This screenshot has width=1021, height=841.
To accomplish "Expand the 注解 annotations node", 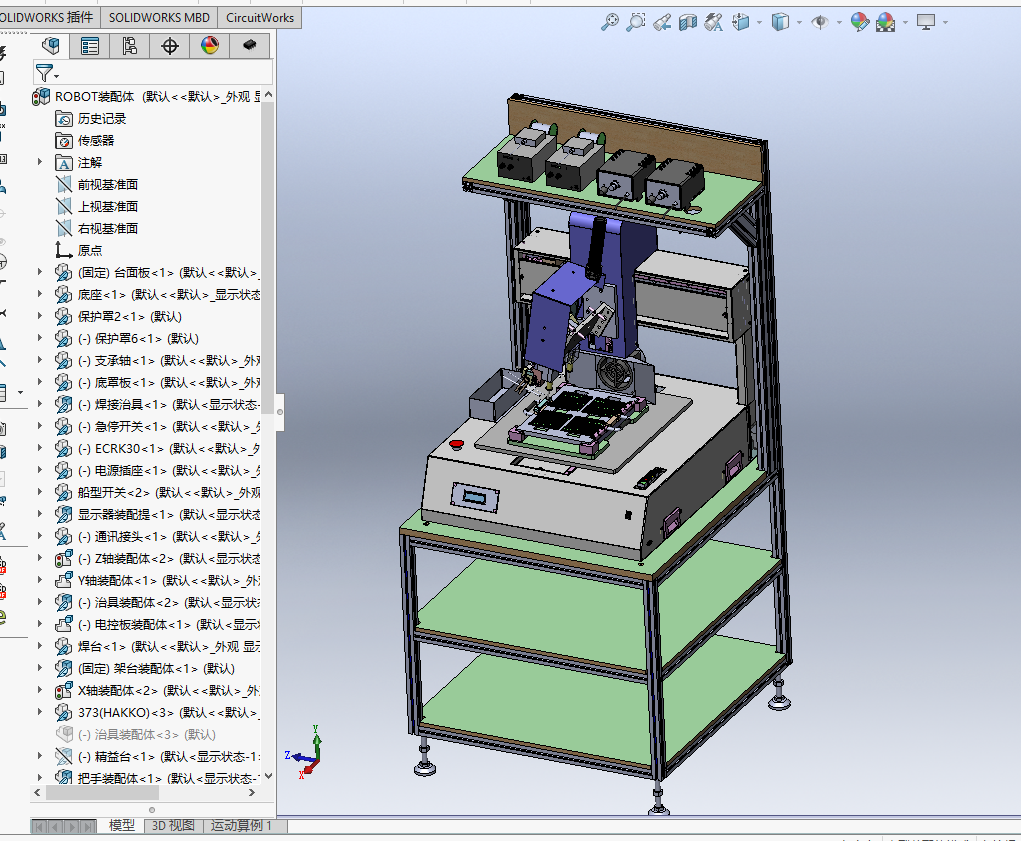I will [x=40, y=162].
